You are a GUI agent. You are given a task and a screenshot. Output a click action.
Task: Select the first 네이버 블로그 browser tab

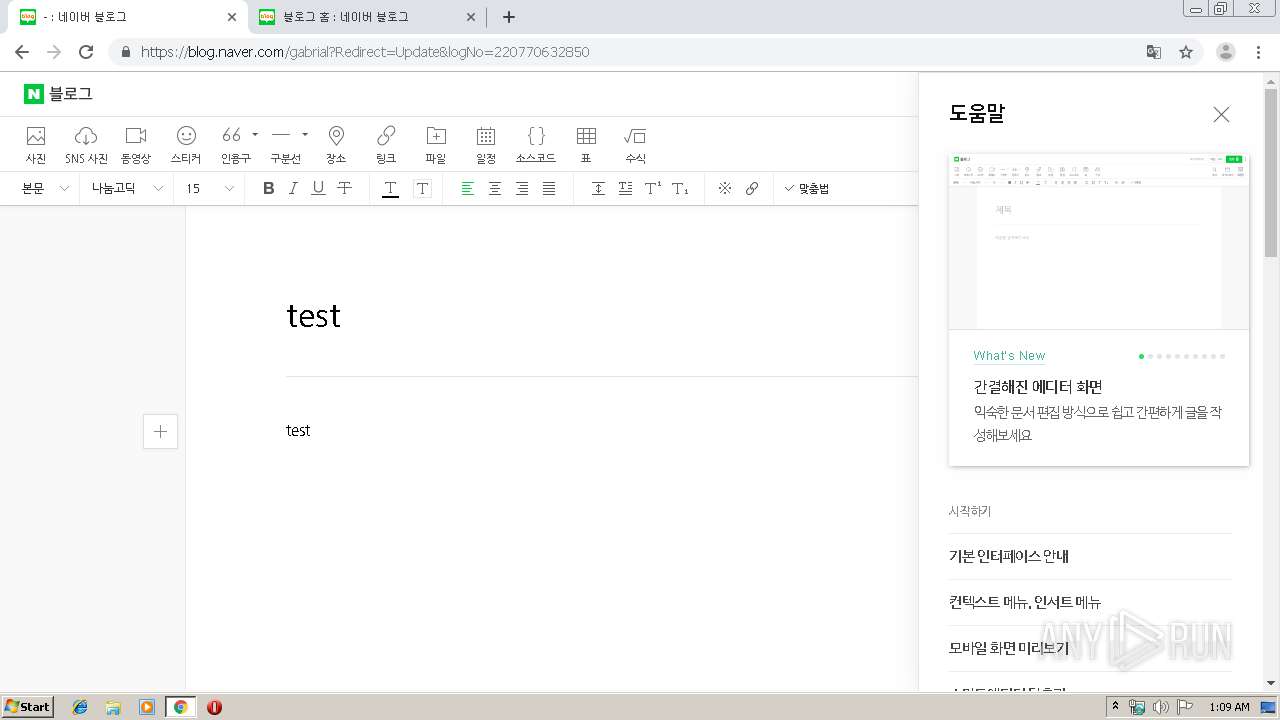(x=128, y=17)
